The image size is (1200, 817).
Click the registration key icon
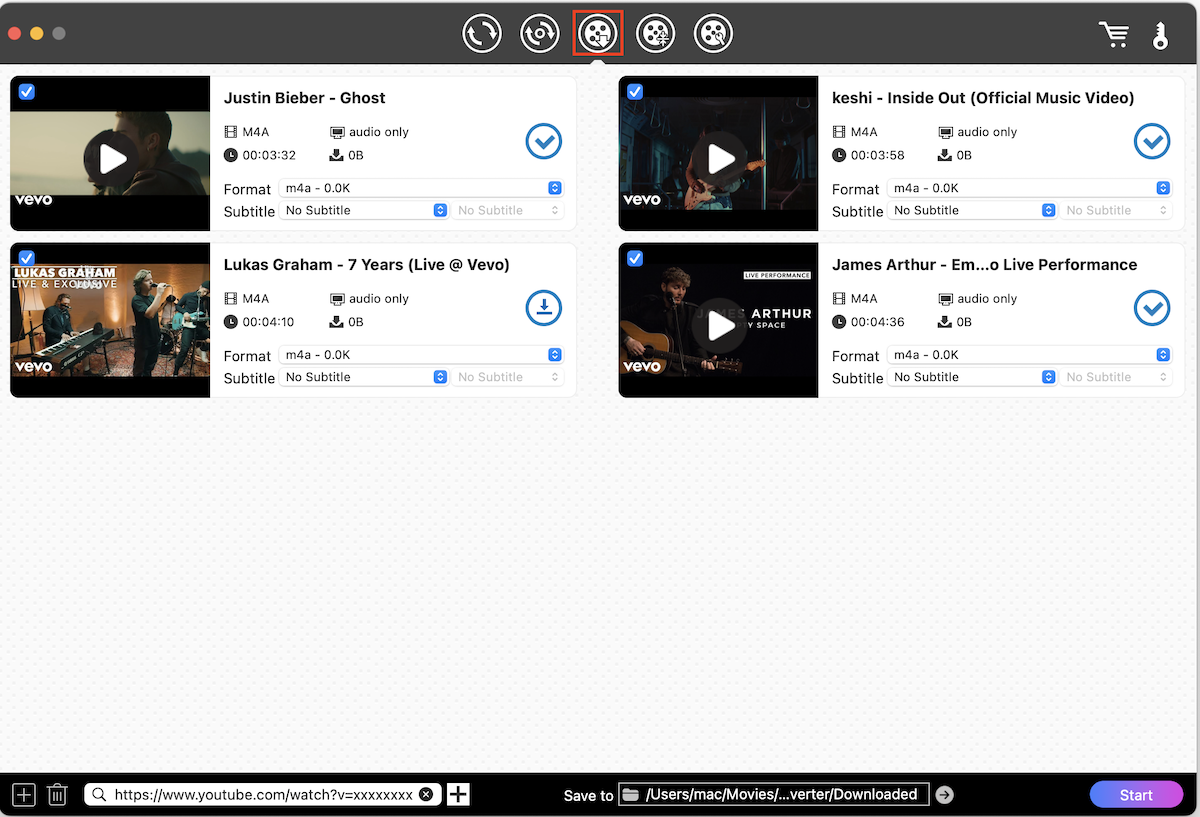point(1160,35)
